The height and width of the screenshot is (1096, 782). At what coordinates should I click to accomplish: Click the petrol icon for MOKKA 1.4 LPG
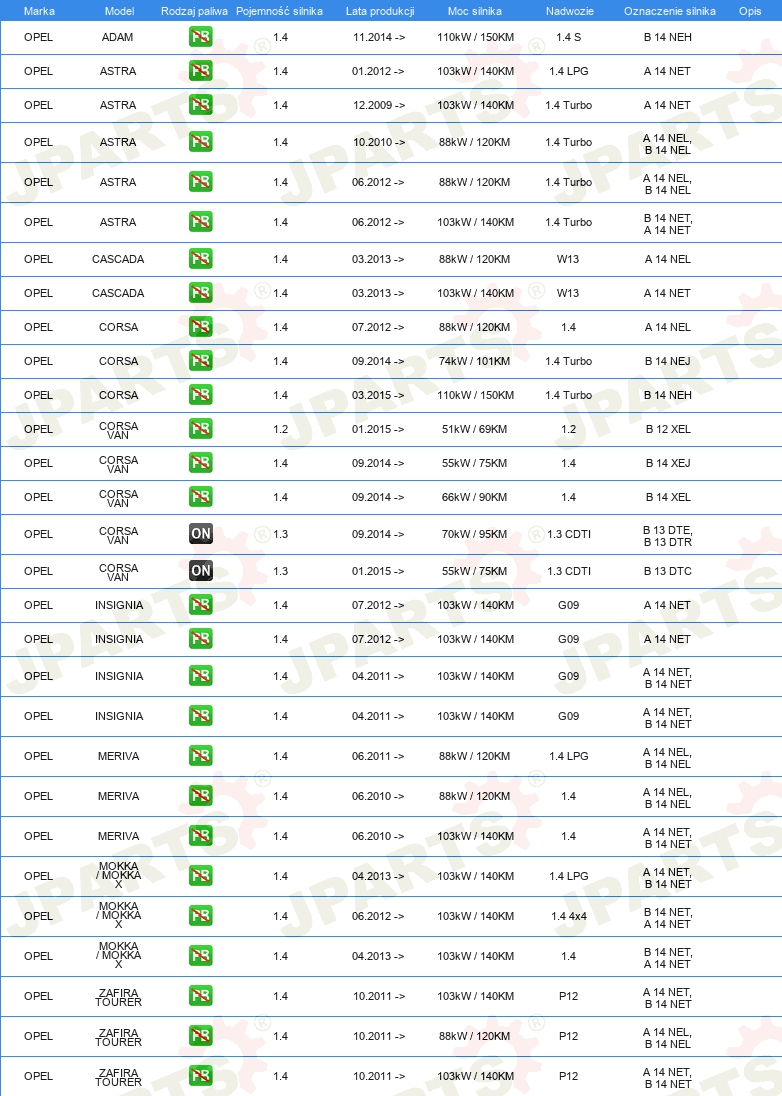(x=201, y=876)
